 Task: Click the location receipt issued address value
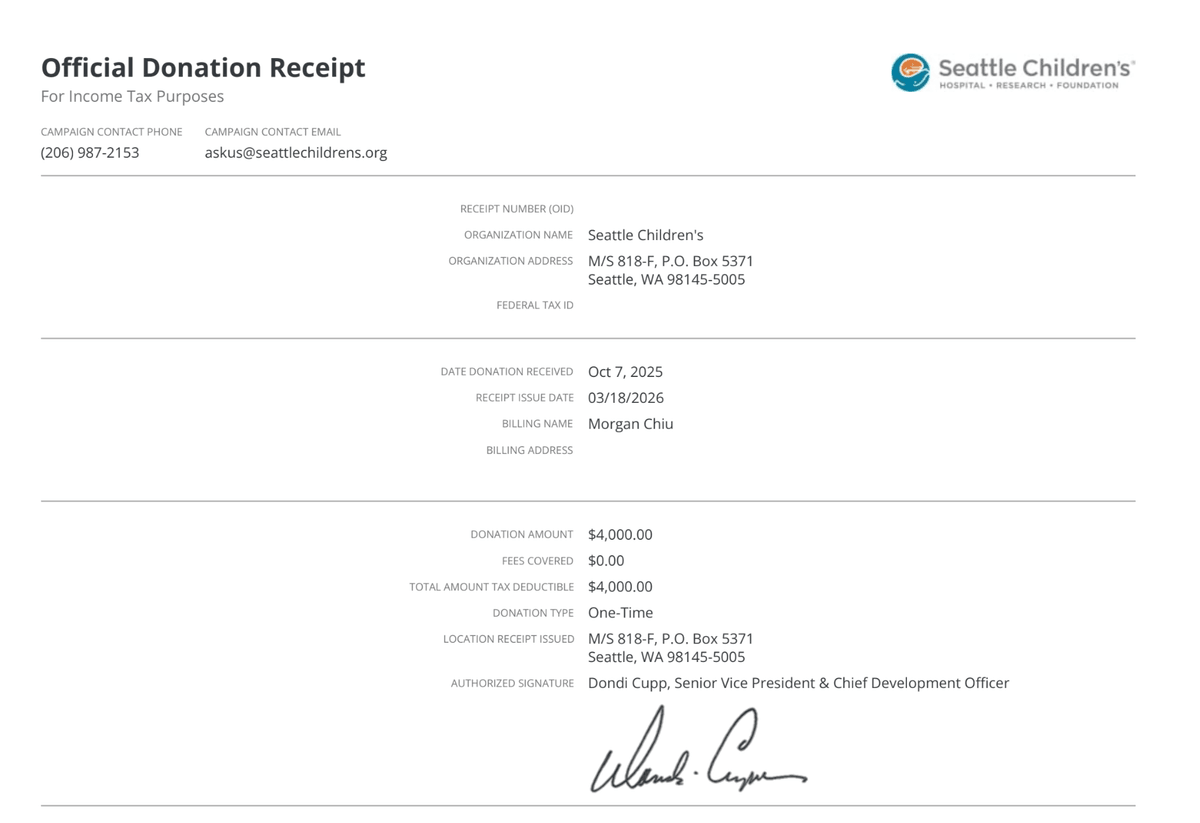click(x=671, y=648)
